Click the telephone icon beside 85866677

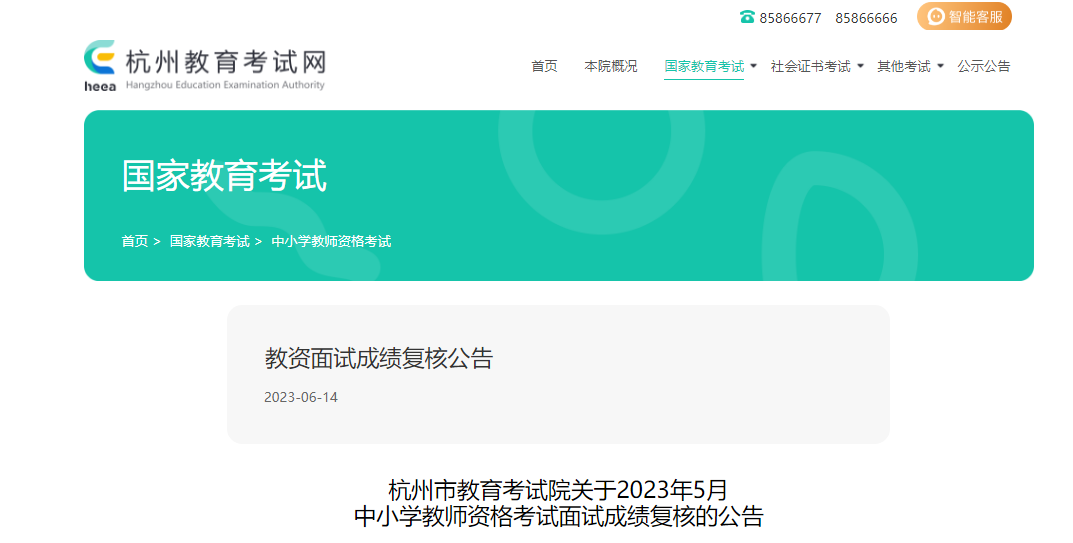click(x=747, y=17)
